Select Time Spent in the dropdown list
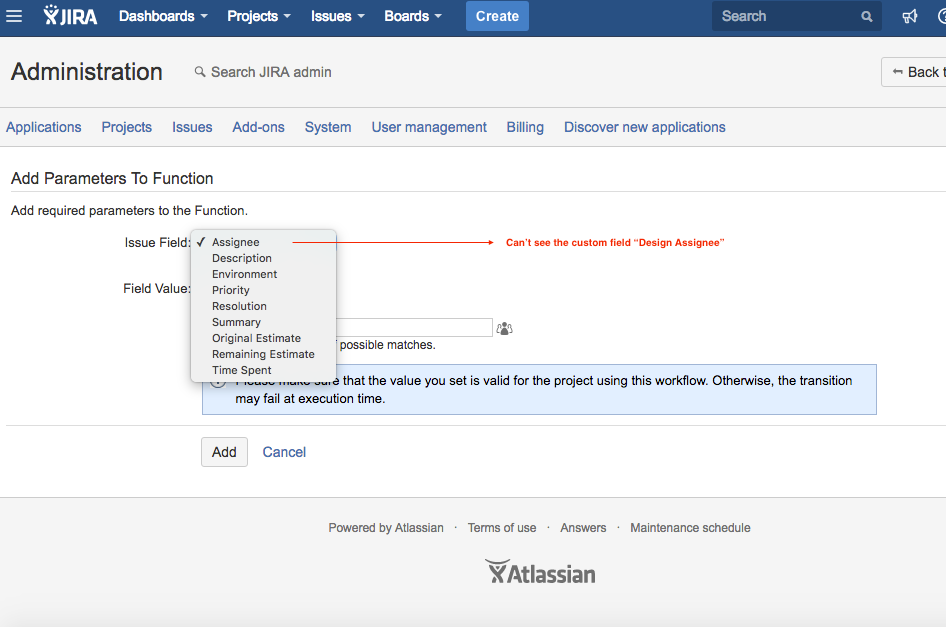This screenshot has height=627, width=946. coord(263,370)
